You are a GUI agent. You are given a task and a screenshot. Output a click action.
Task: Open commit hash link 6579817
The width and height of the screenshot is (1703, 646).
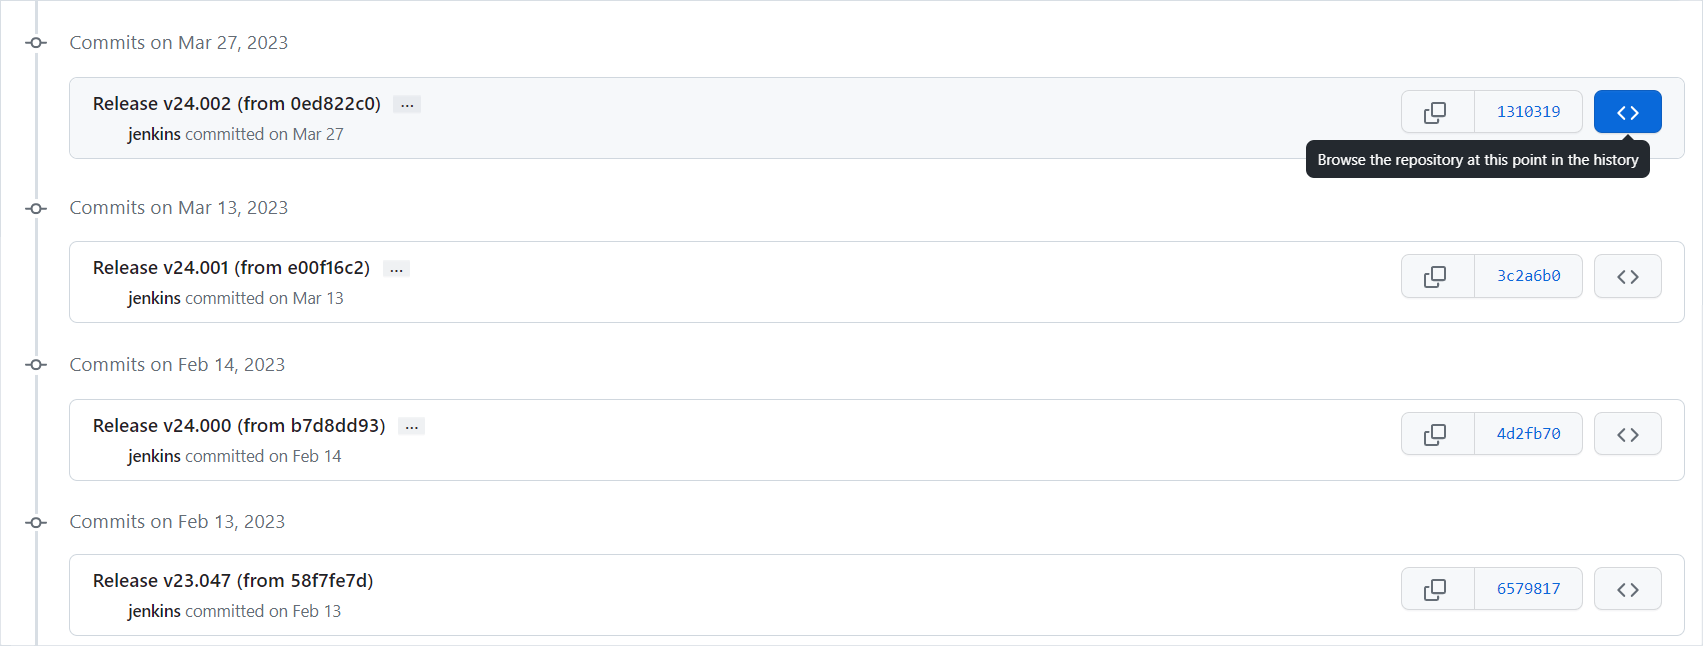[1528, 589]
